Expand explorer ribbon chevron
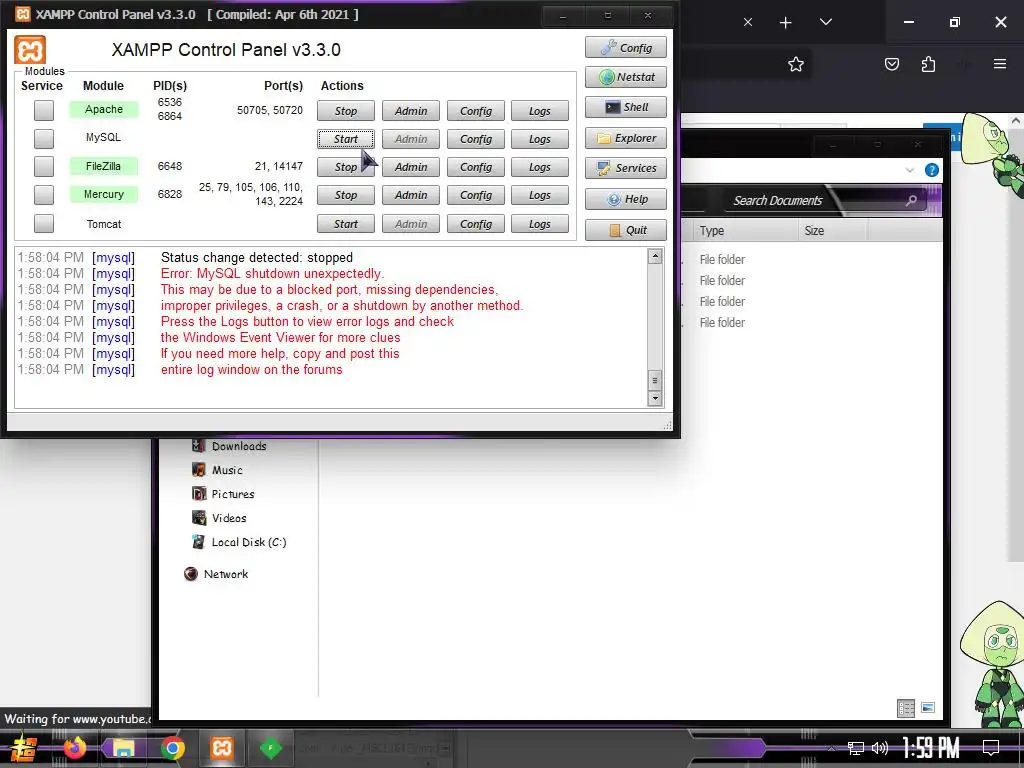 click(910, 170)
